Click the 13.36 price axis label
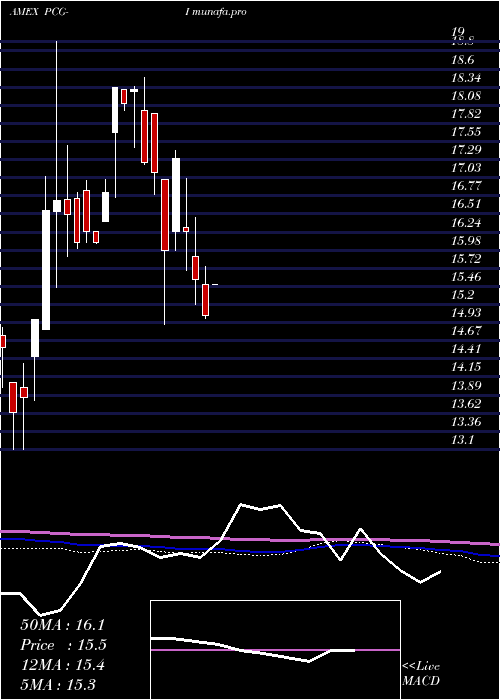This screenshot has width=500, height=700. tap(466, 421)
